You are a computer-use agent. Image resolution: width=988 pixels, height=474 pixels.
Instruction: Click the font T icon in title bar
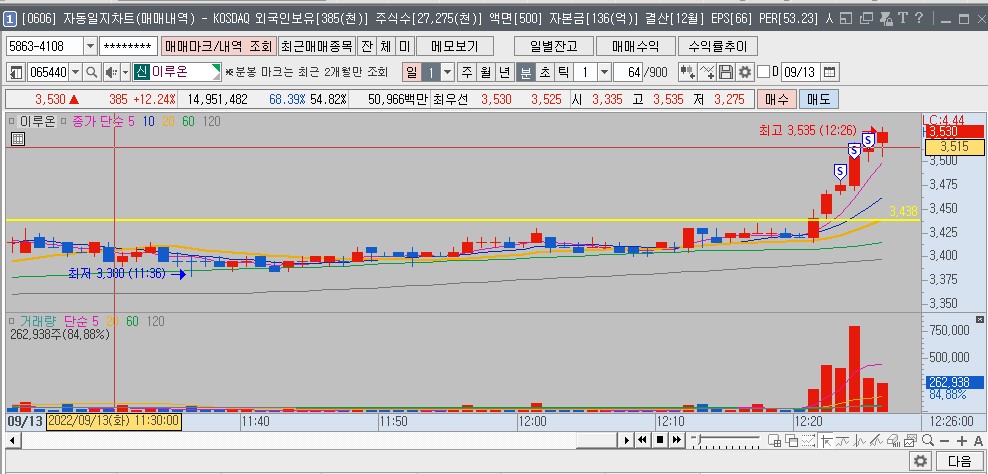pos(903,18)
